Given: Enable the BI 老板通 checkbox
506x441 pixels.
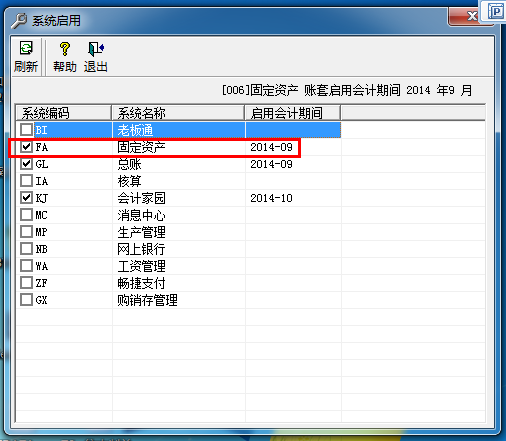Looking at the screenshot, I should (x=26, y=130).
